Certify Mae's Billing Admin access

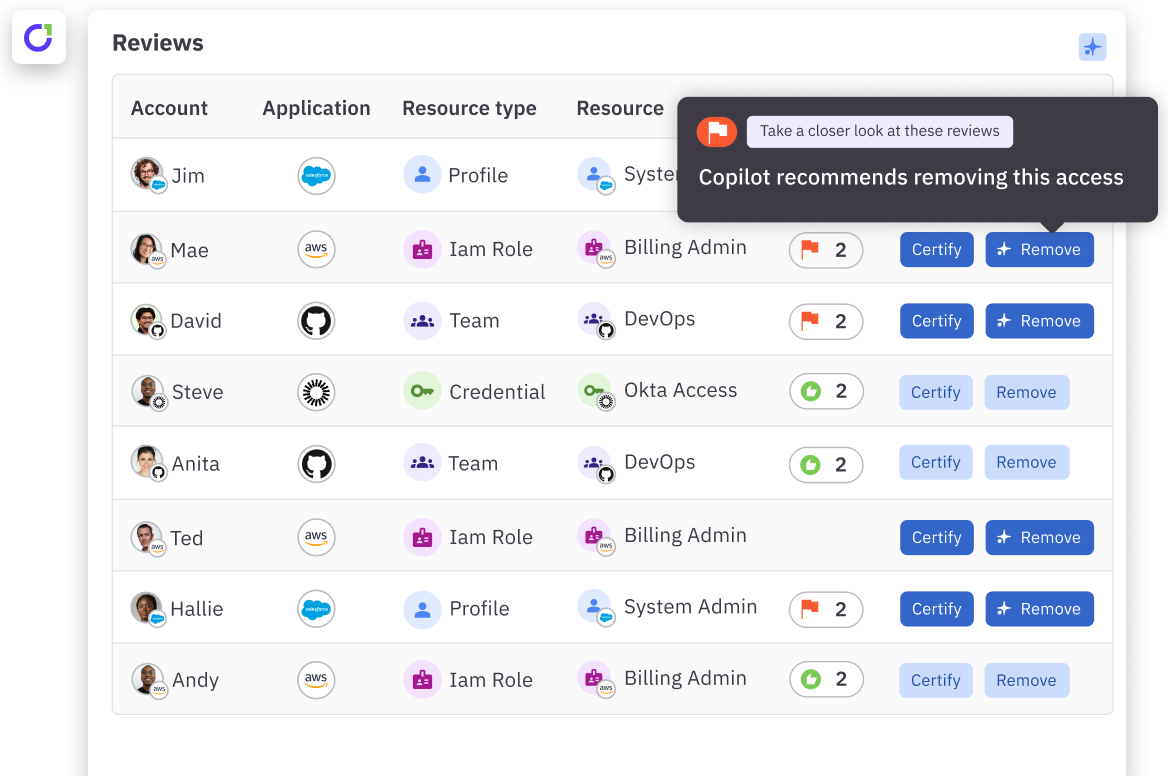point(936,249)
